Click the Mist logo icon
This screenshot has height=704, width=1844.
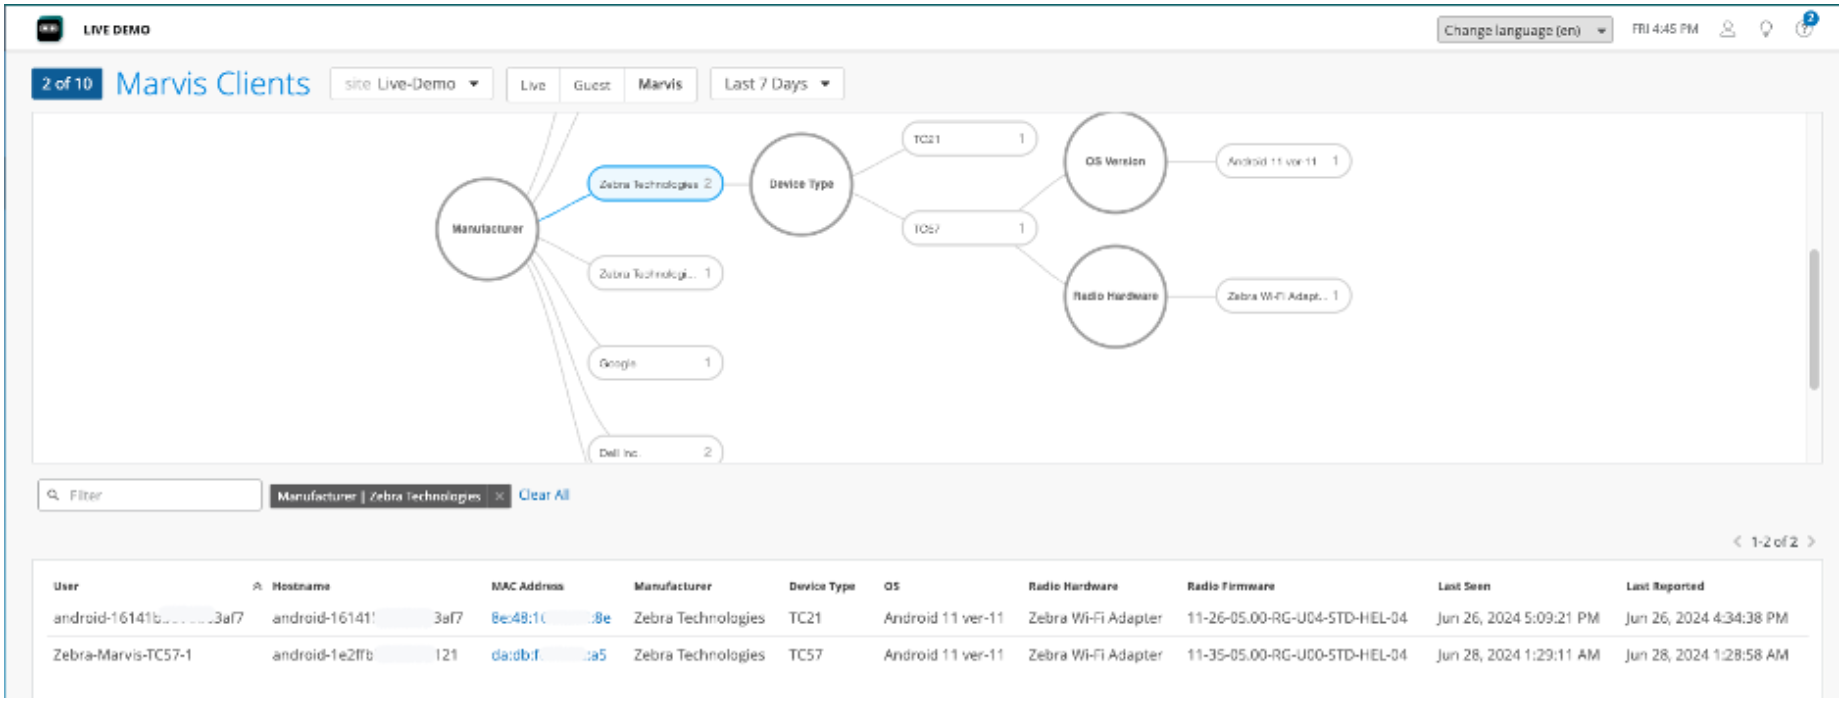49,30
